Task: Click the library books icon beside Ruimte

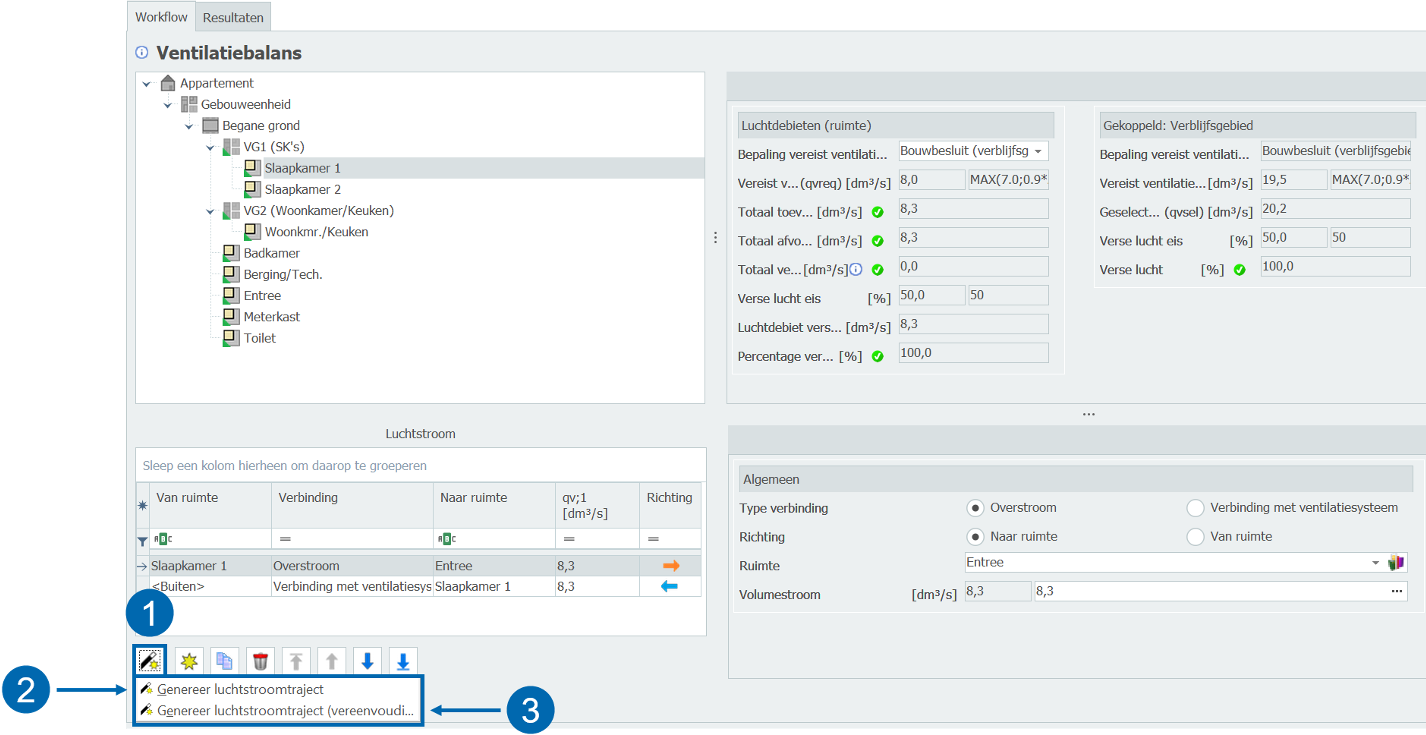Action: tap(1397, 563)
